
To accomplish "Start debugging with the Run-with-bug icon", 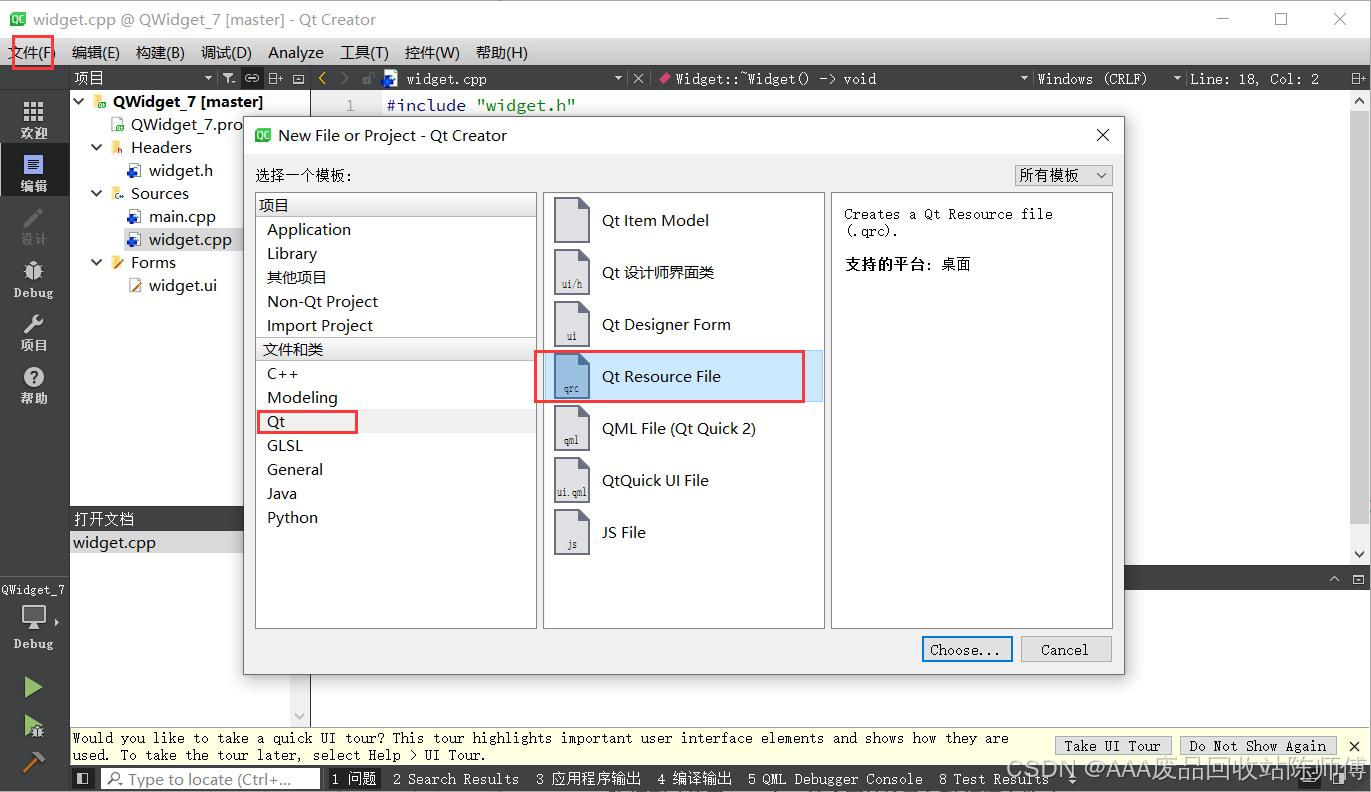I will (34, 726).
